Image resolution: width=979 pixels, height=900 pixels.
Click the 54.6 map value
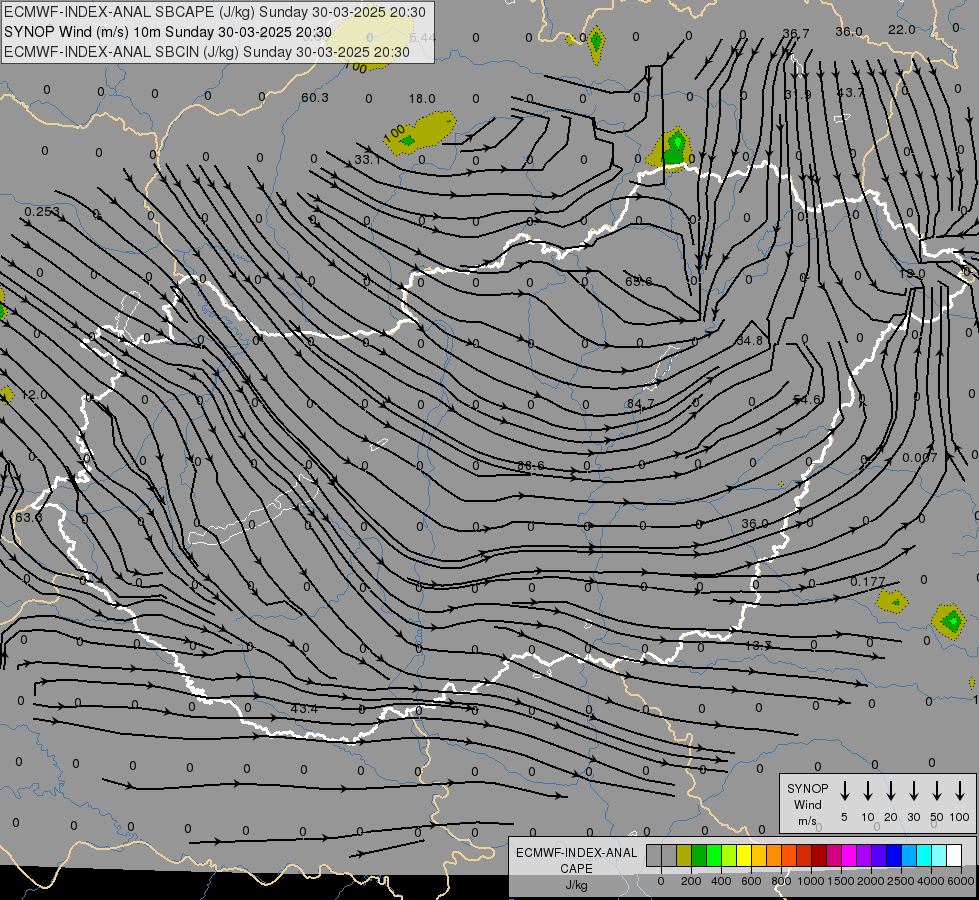(807, 399)
